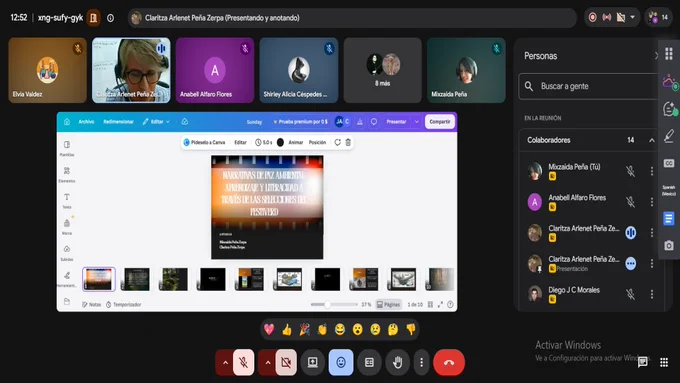
Task: Open options for Diego J C Morales
Action: click(652, 295)
